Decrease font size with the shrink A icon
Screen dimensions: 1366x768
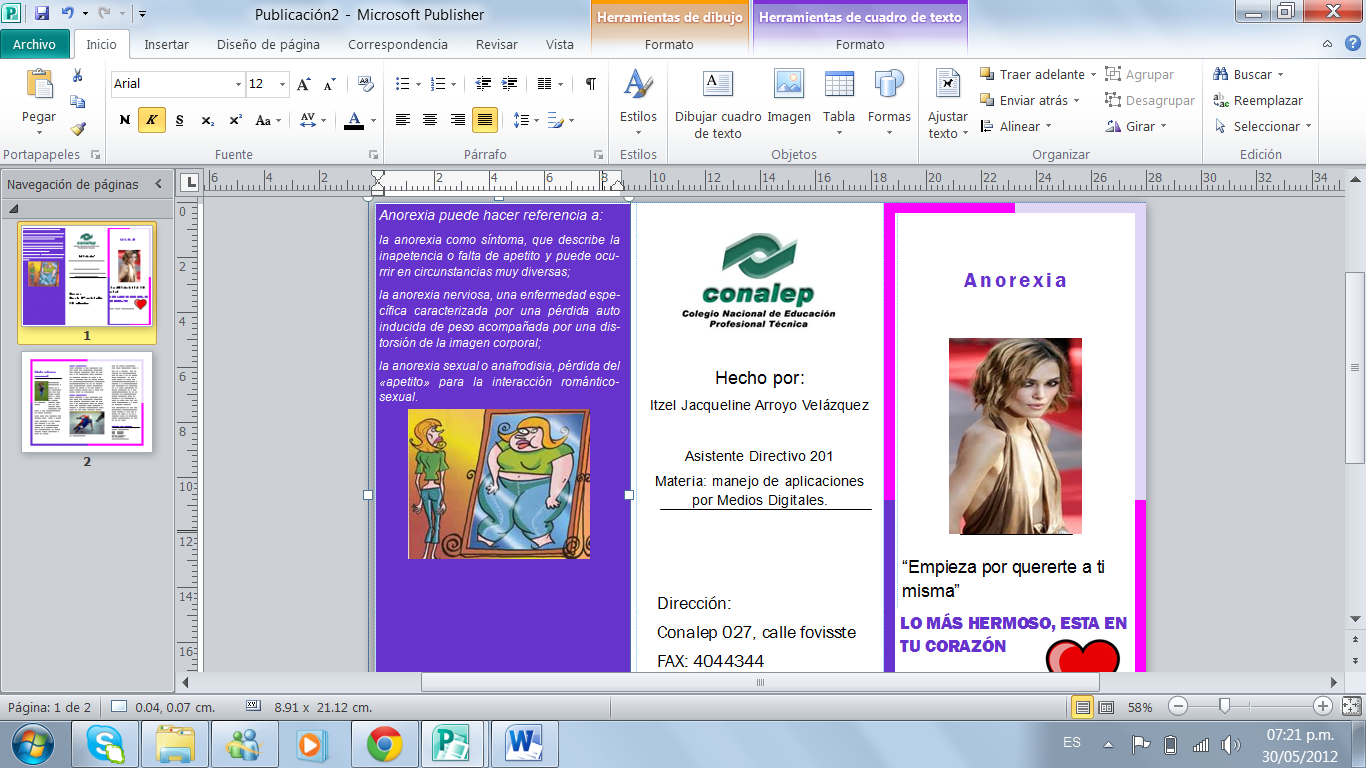click(x=329, y=84)
